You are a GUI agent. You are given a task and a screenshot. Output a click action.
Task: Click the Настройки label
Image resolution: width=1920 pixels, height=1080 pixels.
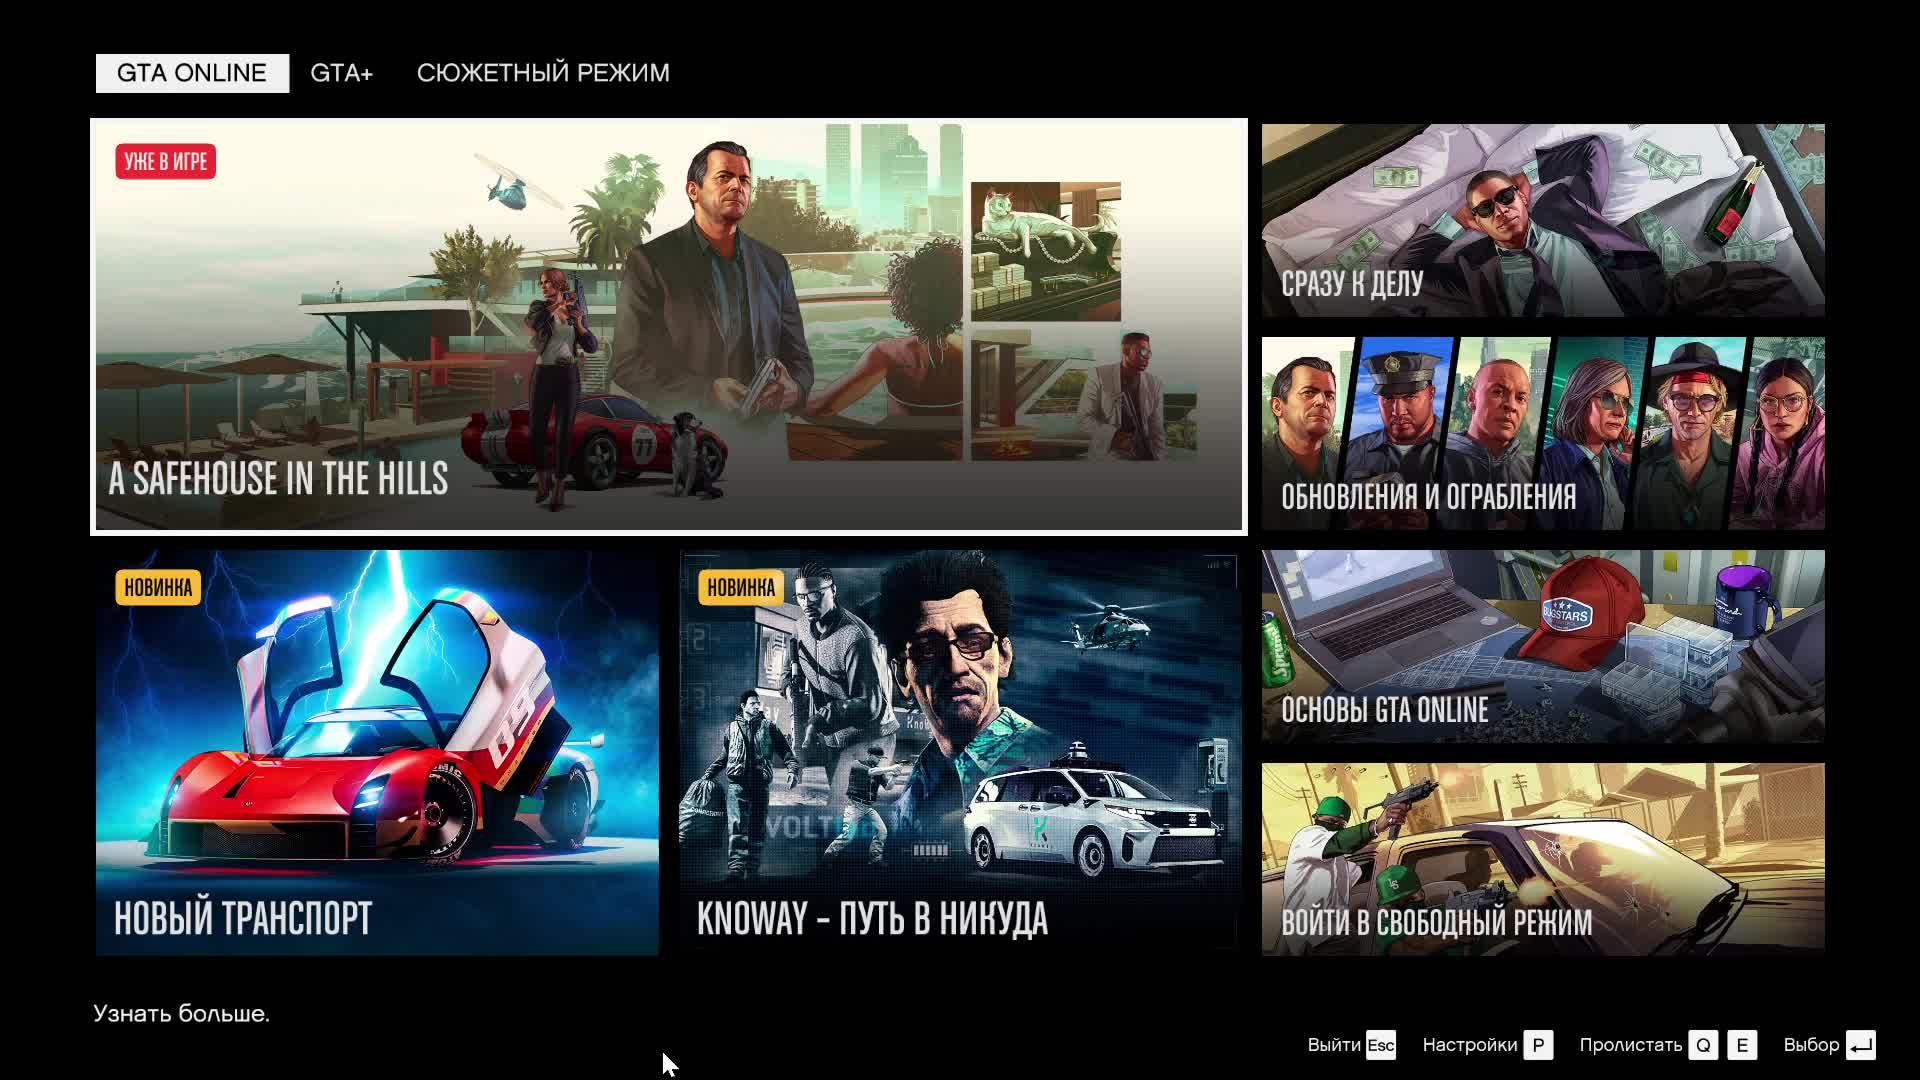click(x=1470, y=1045)
